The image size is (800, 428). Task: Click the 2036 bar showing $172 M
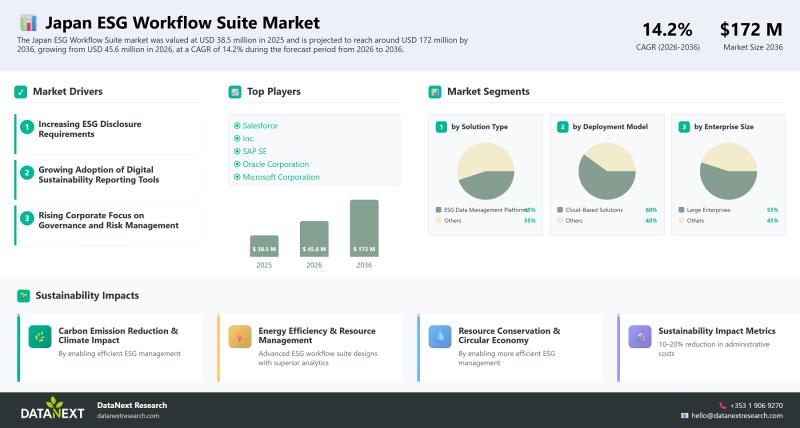364,228
